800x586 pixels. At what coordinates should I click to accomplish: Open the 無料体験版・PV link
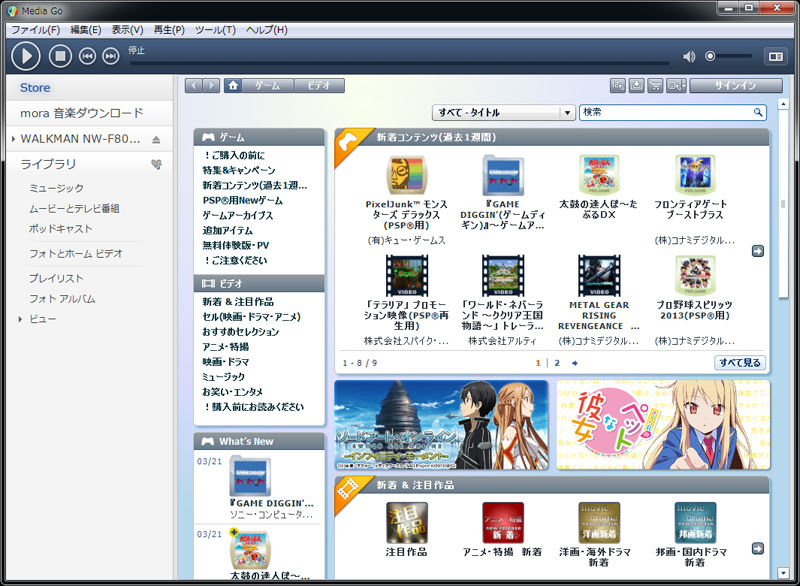235,245
